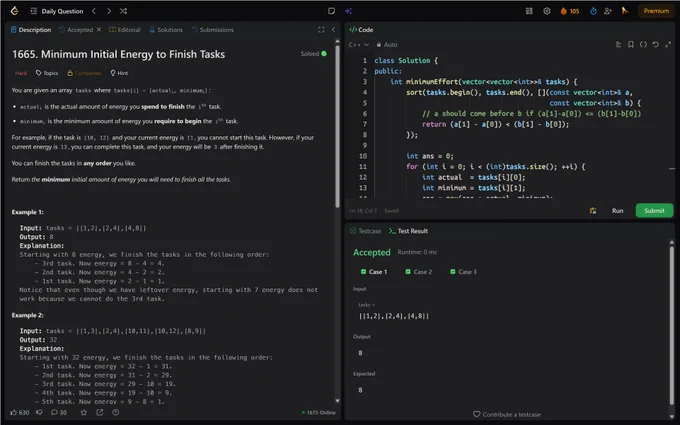Open the Daily Question problem list
This screenshot has height=425, width=680.
coord(57,11)
